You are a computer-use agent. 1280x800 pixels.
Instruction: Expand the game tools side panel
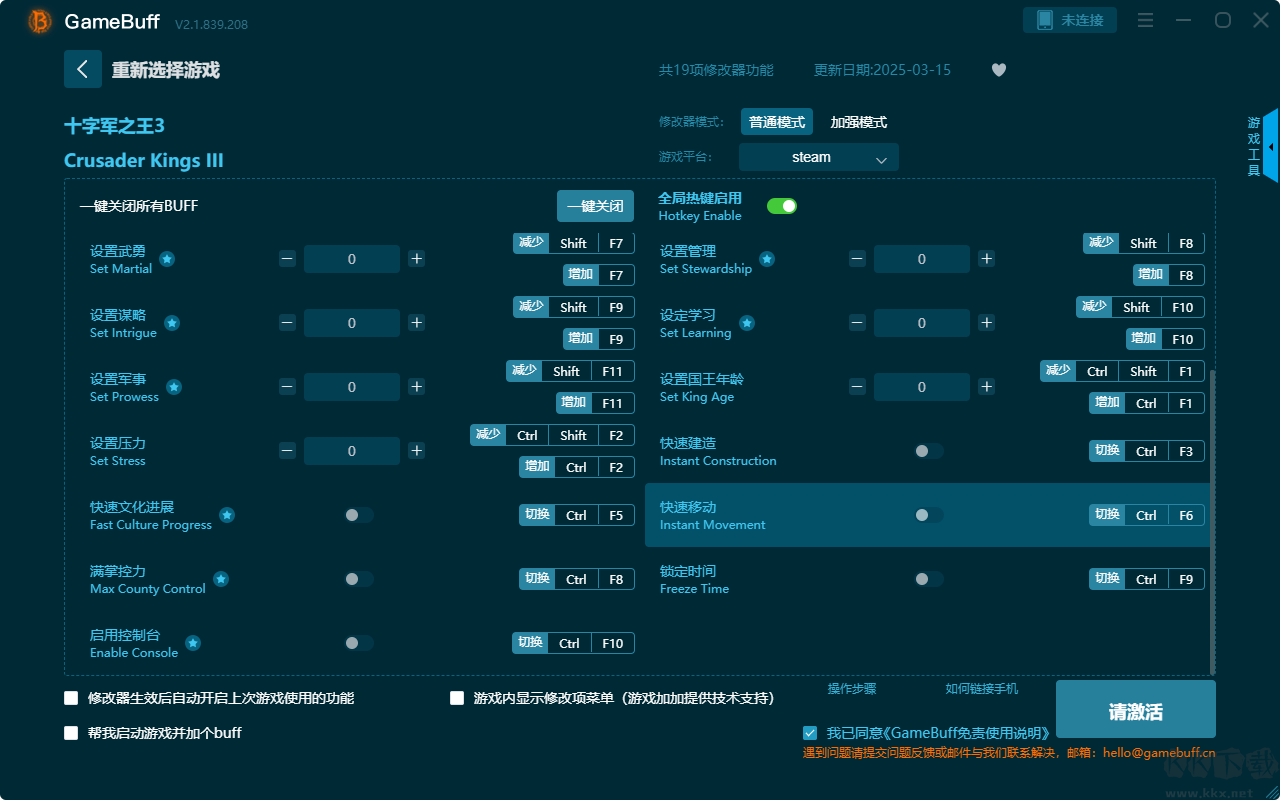[x=1269, y=147]
